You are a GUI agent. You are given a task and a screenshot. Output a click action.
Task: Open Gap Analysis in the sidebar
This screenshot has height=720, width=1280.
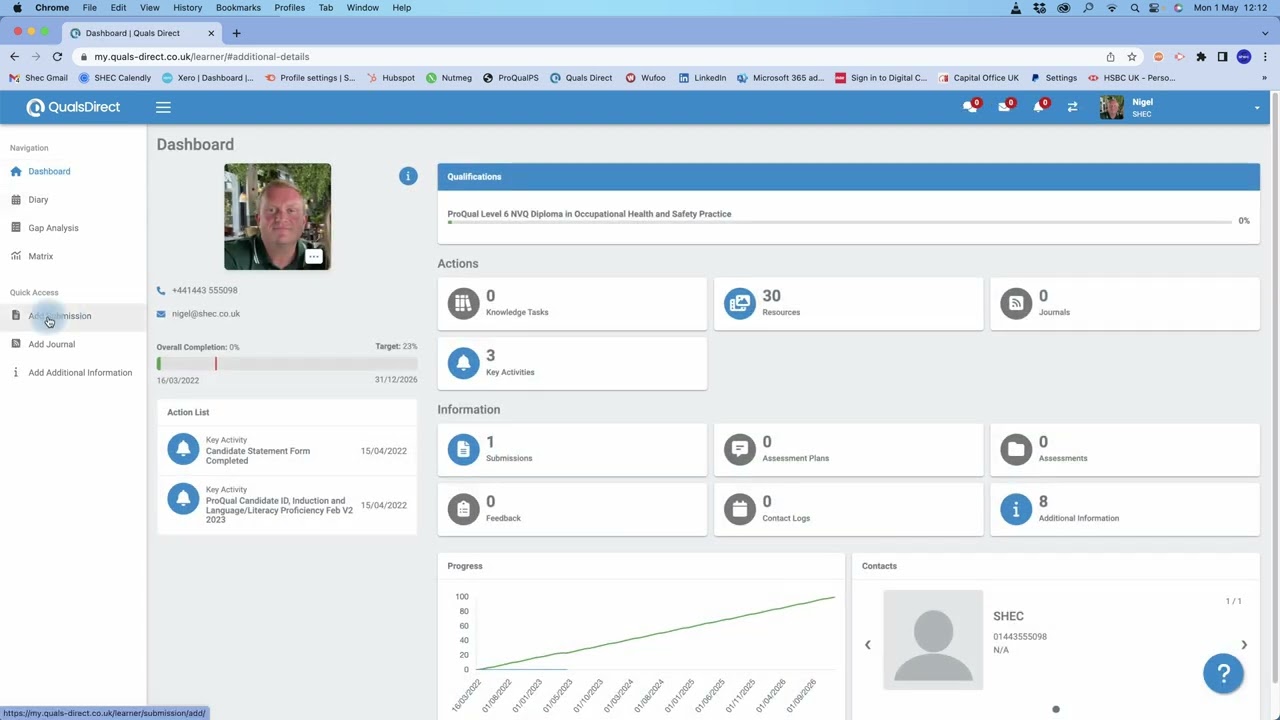click(x=53, y=228)
